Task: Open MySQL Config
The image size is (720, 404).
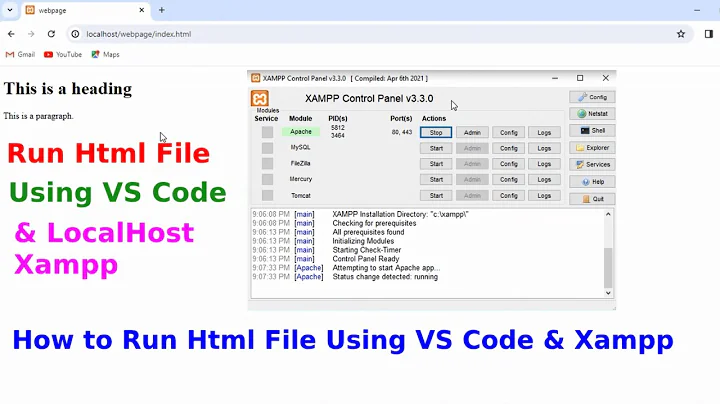Action: click(x=508, y=148)
